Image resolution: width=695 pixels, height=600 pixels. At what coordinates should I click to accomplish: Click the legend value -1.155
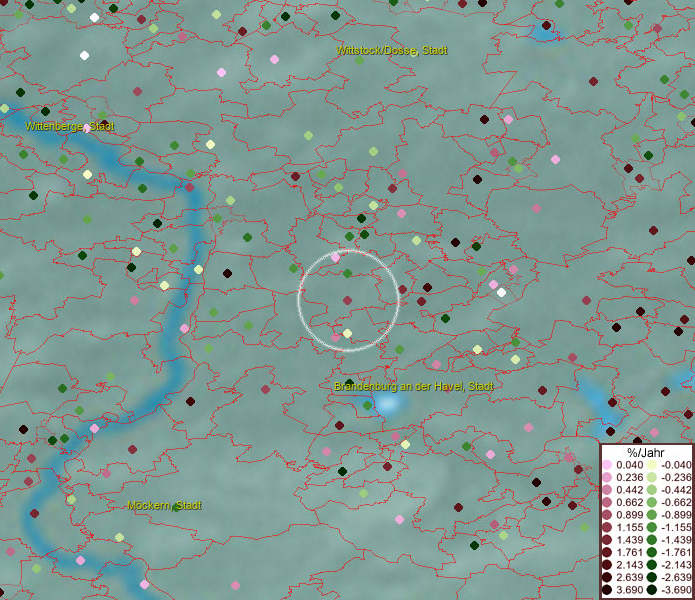[x=676, y=527]
